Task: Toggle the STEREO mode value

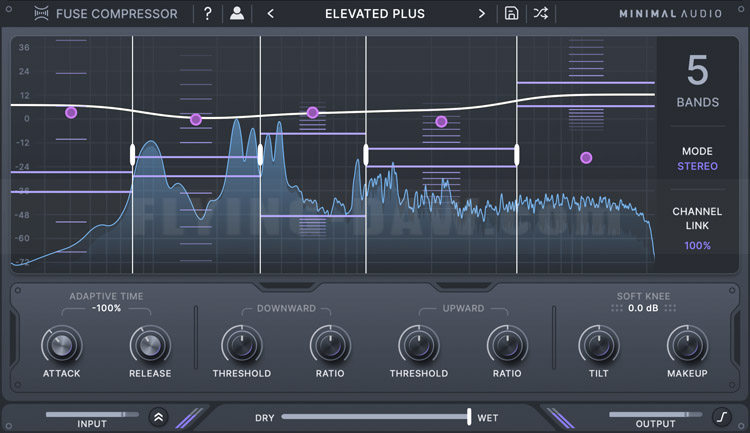Action: tap(697, 166)
